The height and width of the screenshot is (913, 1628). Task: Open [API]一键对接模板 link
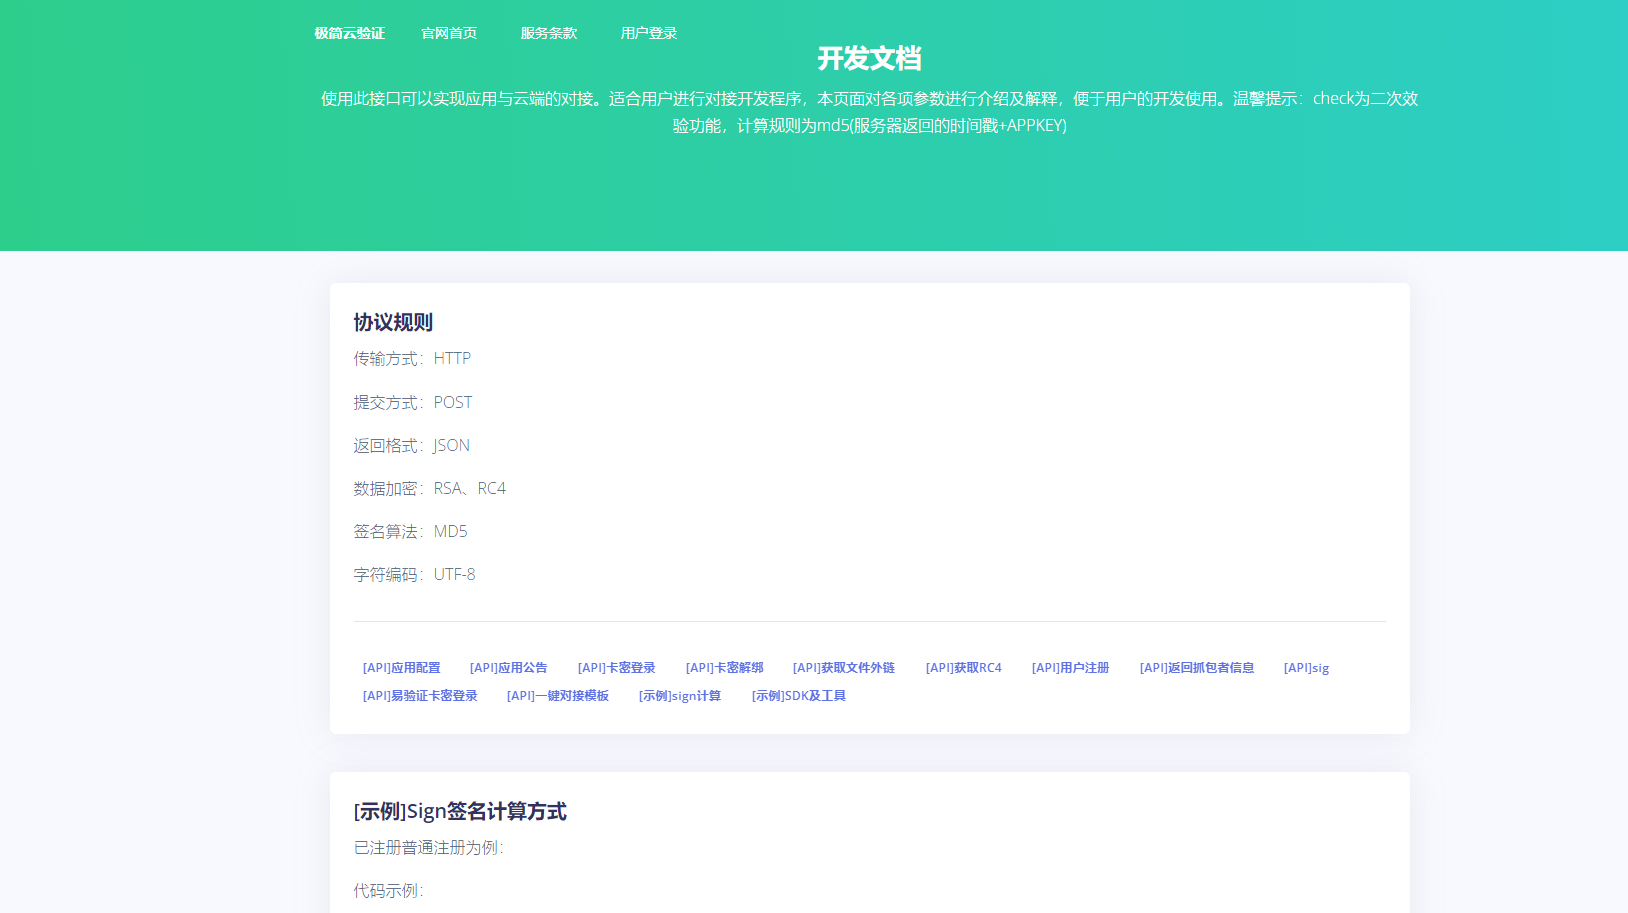pos(557,696)
